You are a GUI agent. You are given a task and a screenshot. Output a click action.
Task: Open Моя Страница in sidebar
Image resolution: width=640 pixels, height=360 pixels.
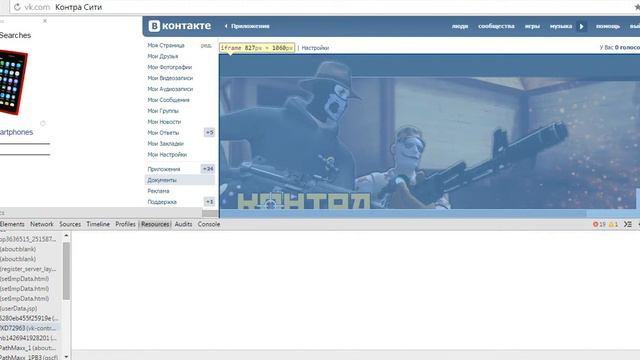pos(166,45)
